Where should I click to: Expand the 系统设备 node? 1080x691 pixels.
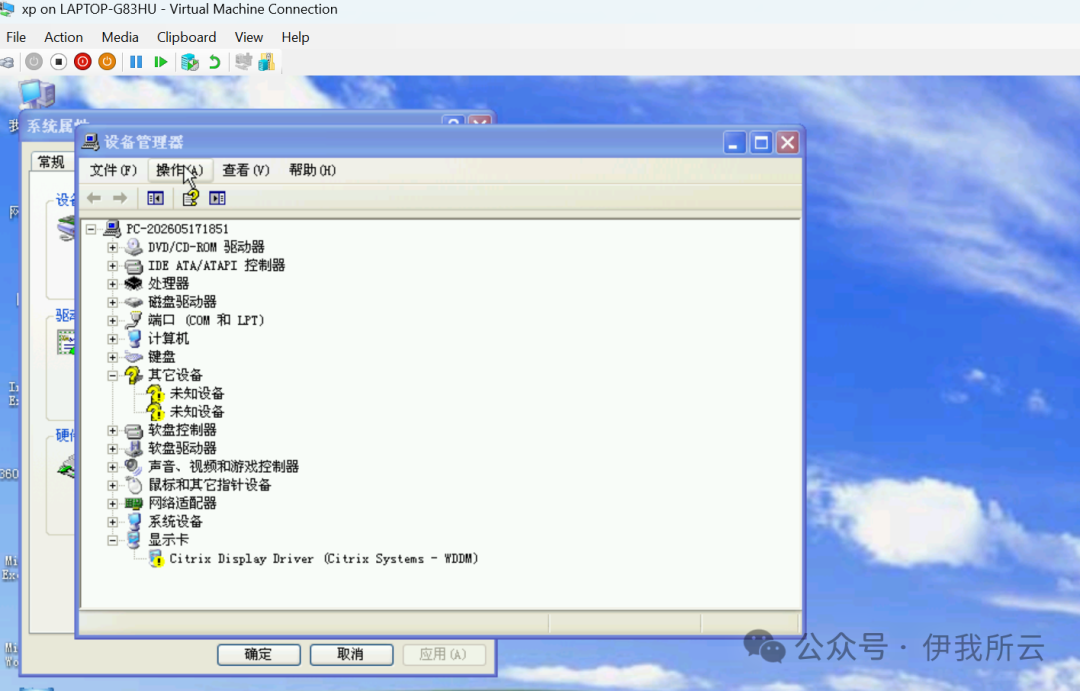click(113, 522)
